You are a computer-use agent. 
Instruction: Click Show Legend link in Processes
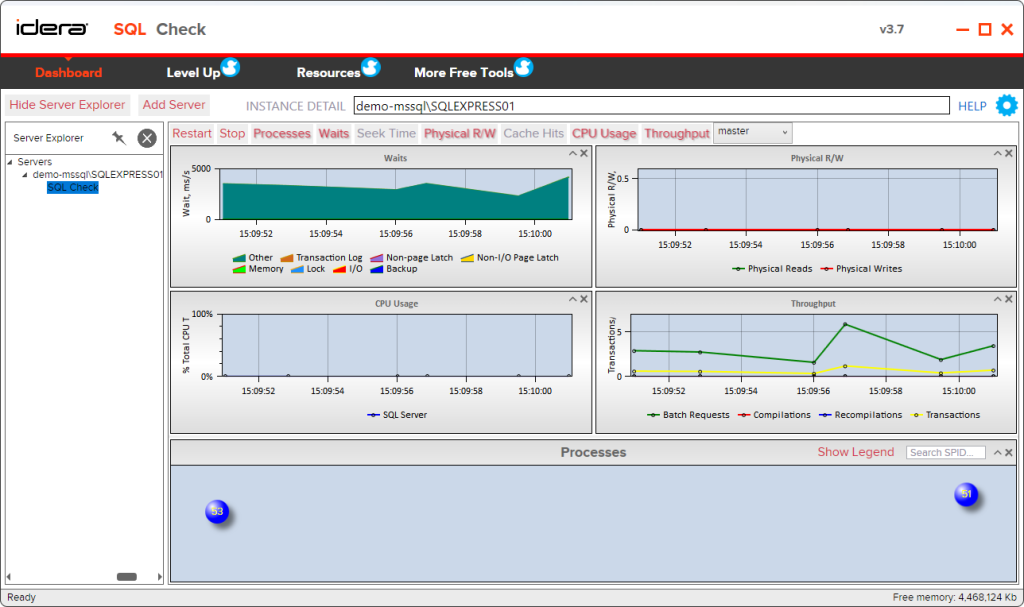click(856, 452)
